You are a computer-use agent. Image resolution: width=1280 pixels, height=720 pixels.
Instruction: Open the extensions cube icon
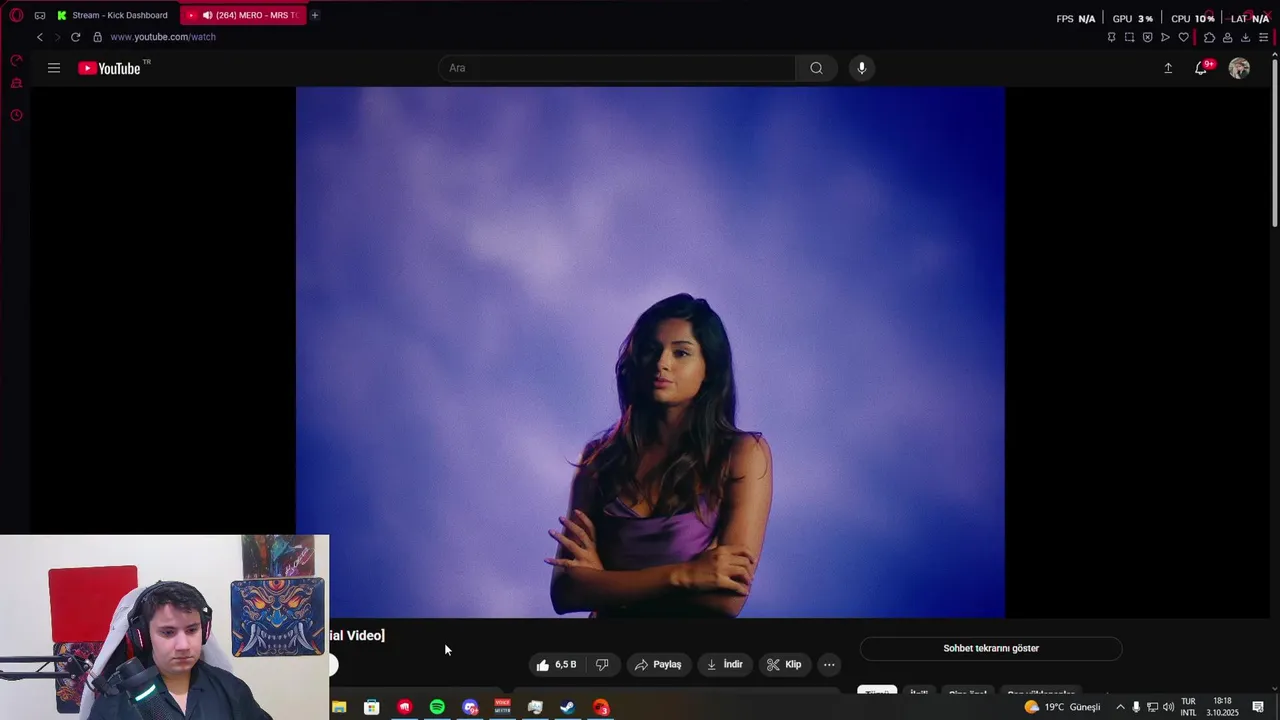click(1209, 37)
